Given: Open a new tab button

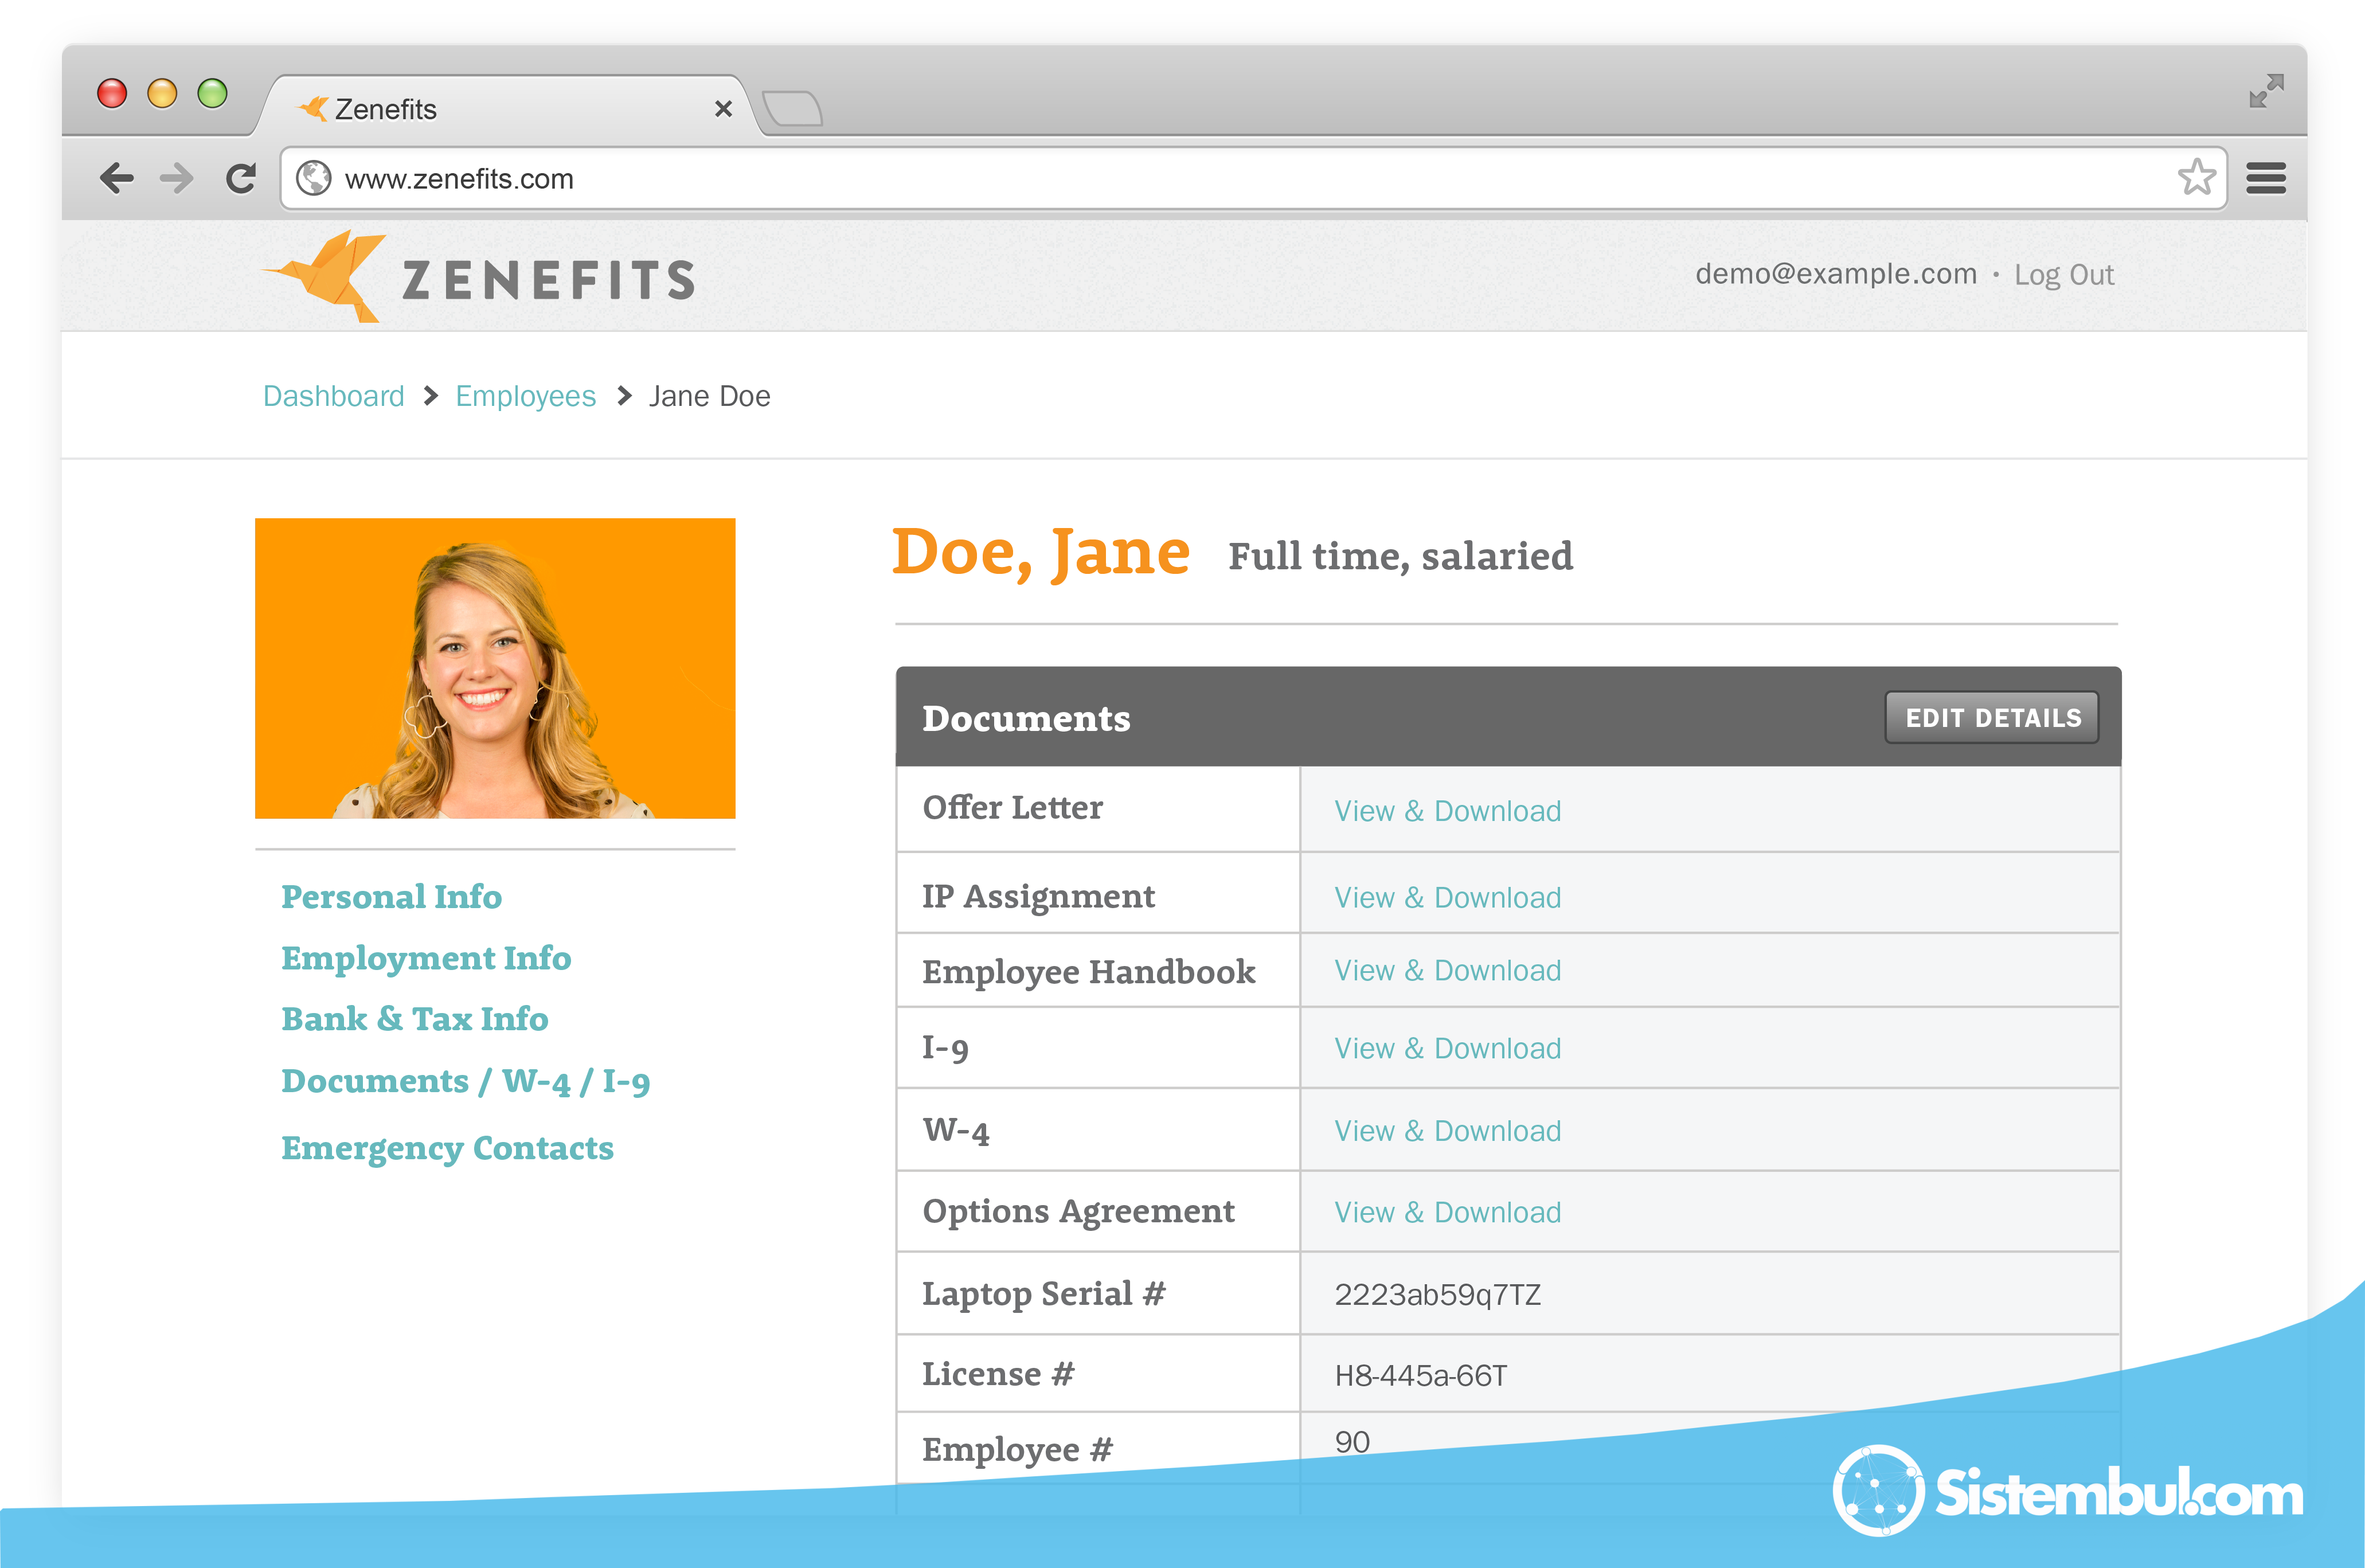Looking at the screenshot, I should [x=792, y=108].
